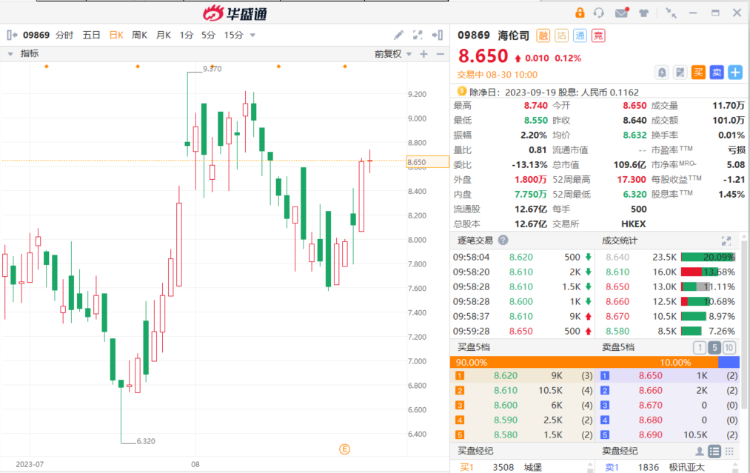Click orange 买 buy button
This screenshot has width=750, height=473.
point(698,73)
